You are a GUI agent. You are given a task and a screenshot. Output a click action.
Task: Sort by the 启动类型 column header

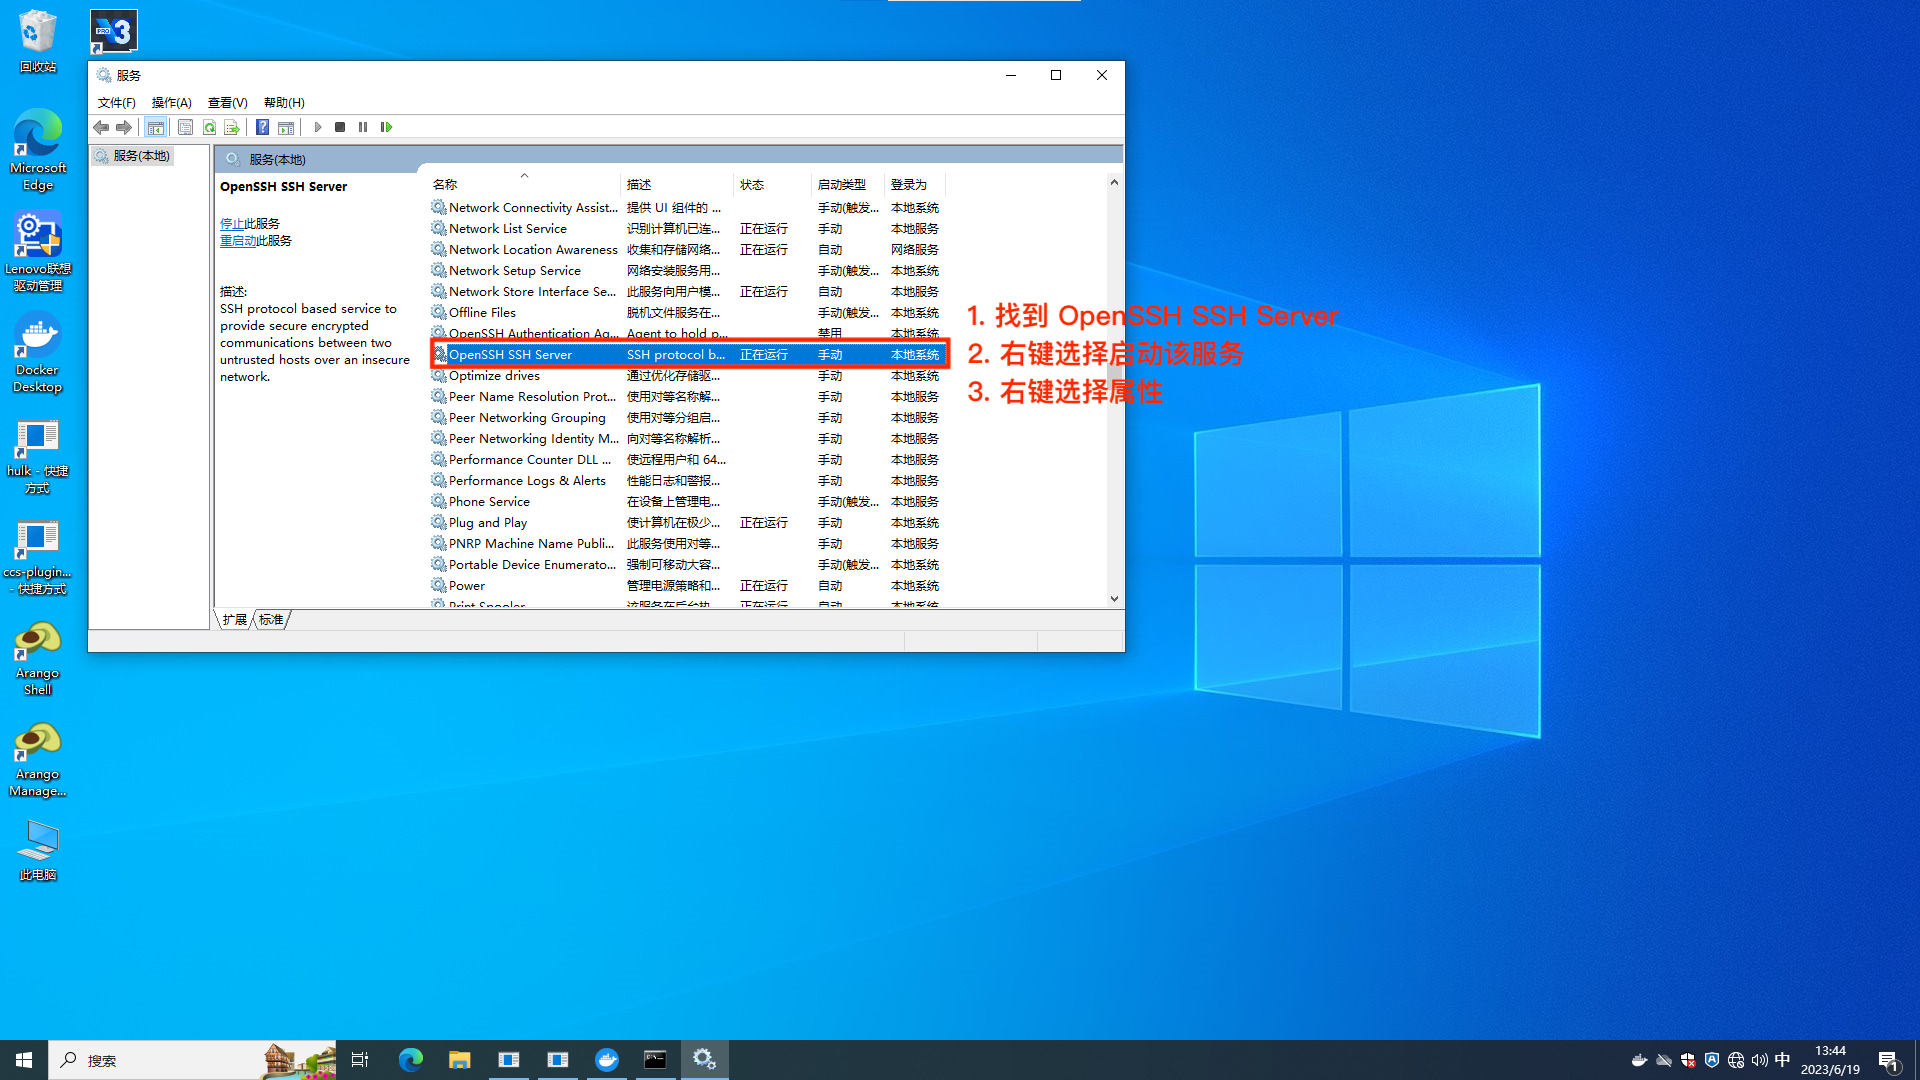pos(848,184)
